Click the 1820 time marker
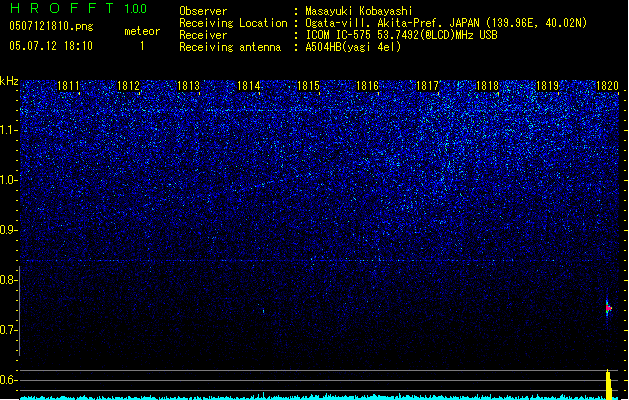This screenshot has width=629, height=400. (x=607, y=86)
